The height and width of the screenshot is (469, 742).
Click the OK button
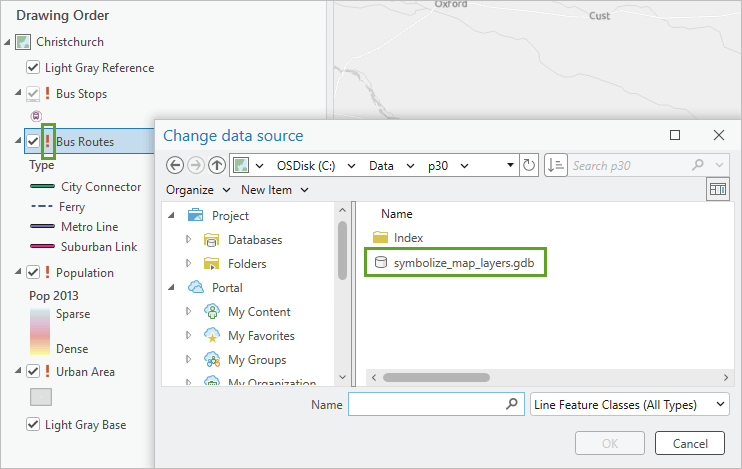click(x=610, y=443)
